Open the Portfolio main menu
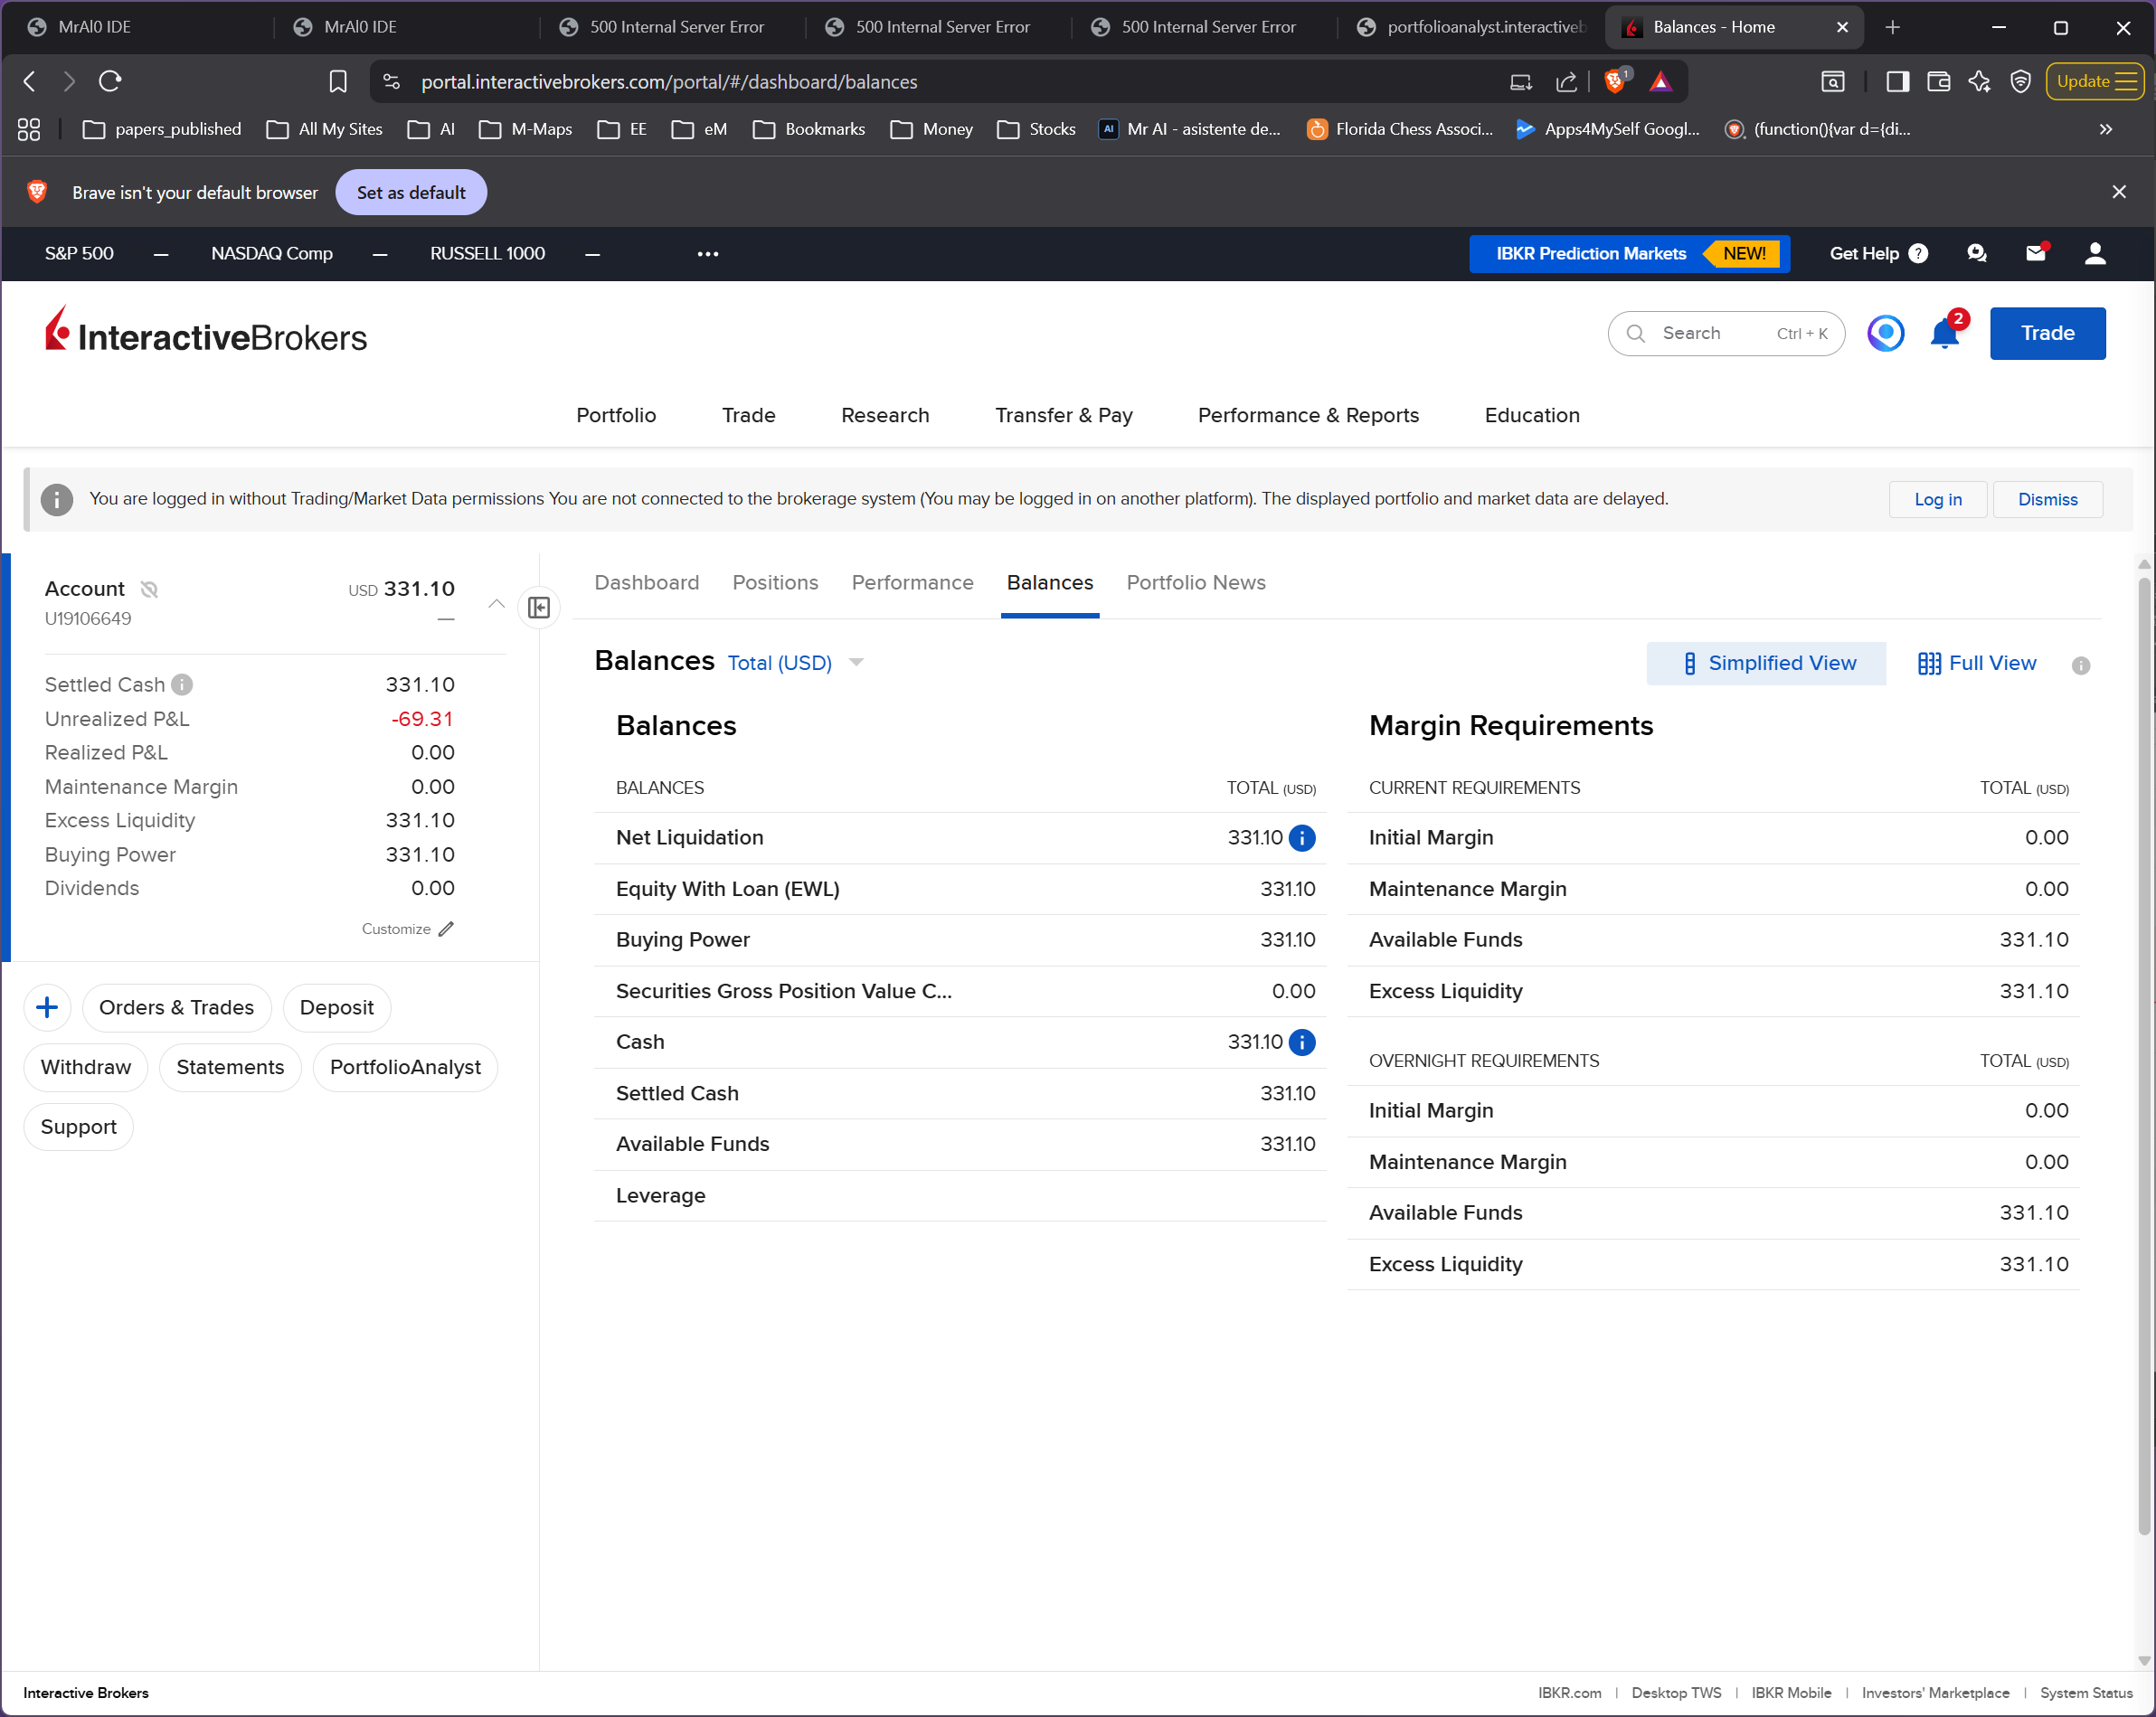 point(616,415)
